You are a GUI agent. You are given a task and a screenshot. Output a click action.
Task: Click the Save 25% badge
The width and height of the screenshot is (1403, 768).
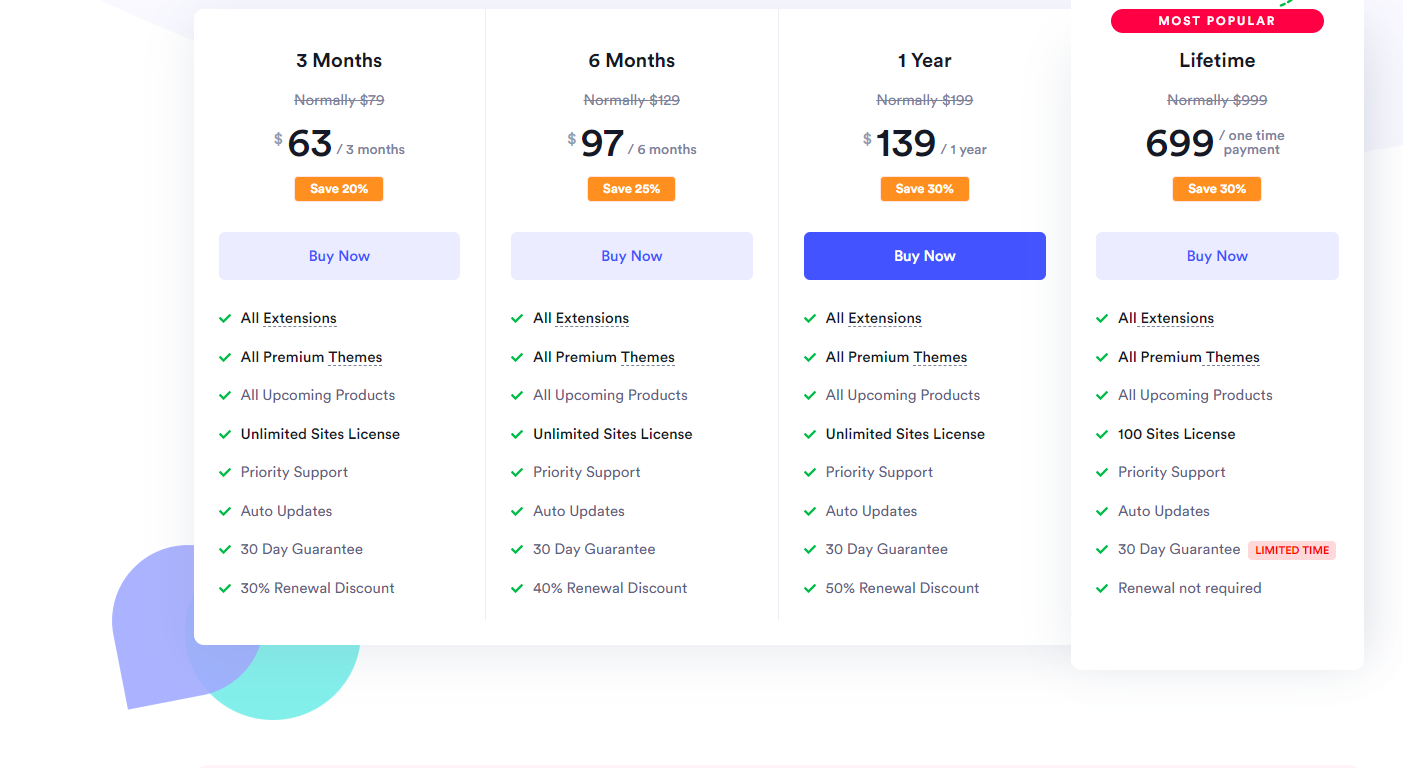point(631,189)
